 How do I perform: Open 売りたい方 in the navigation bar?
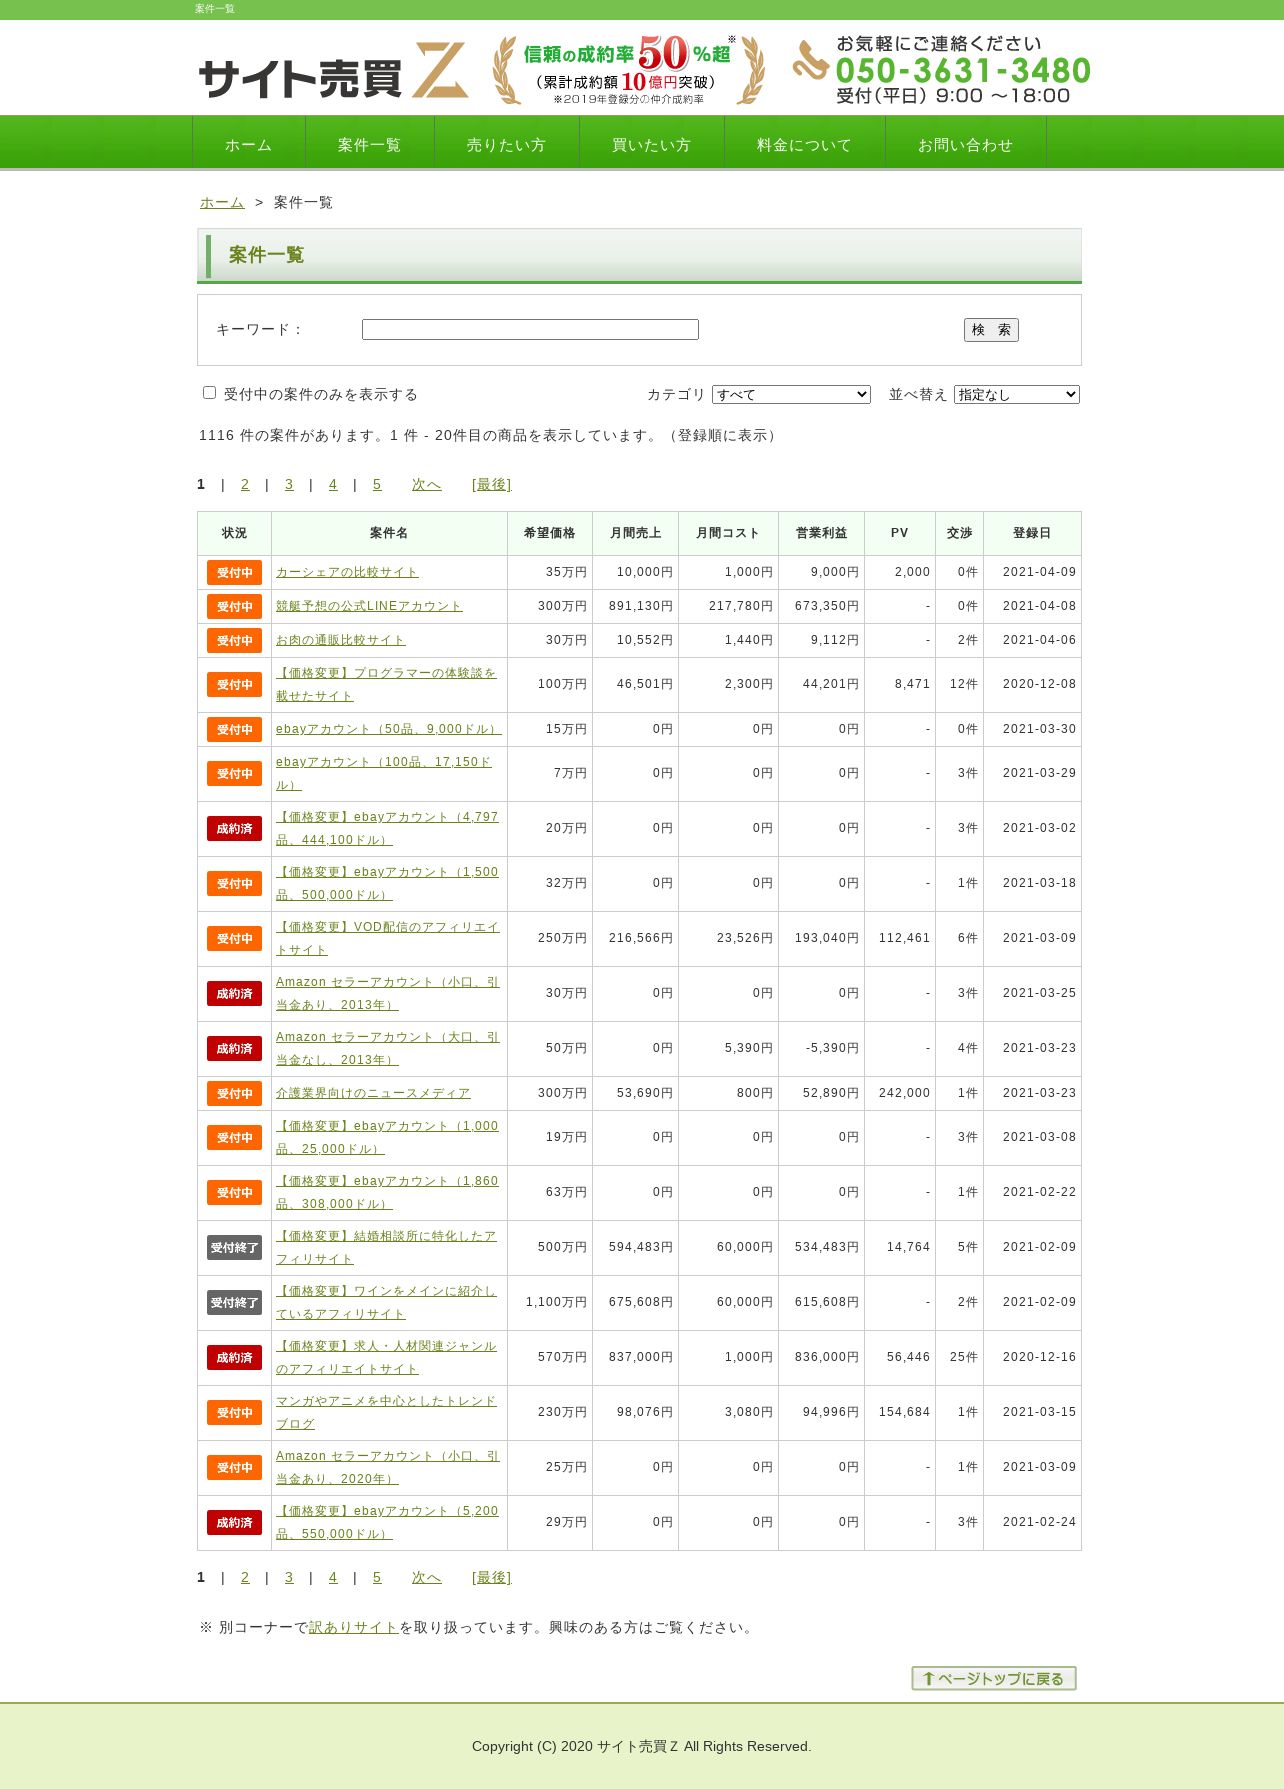pos(507,144)
